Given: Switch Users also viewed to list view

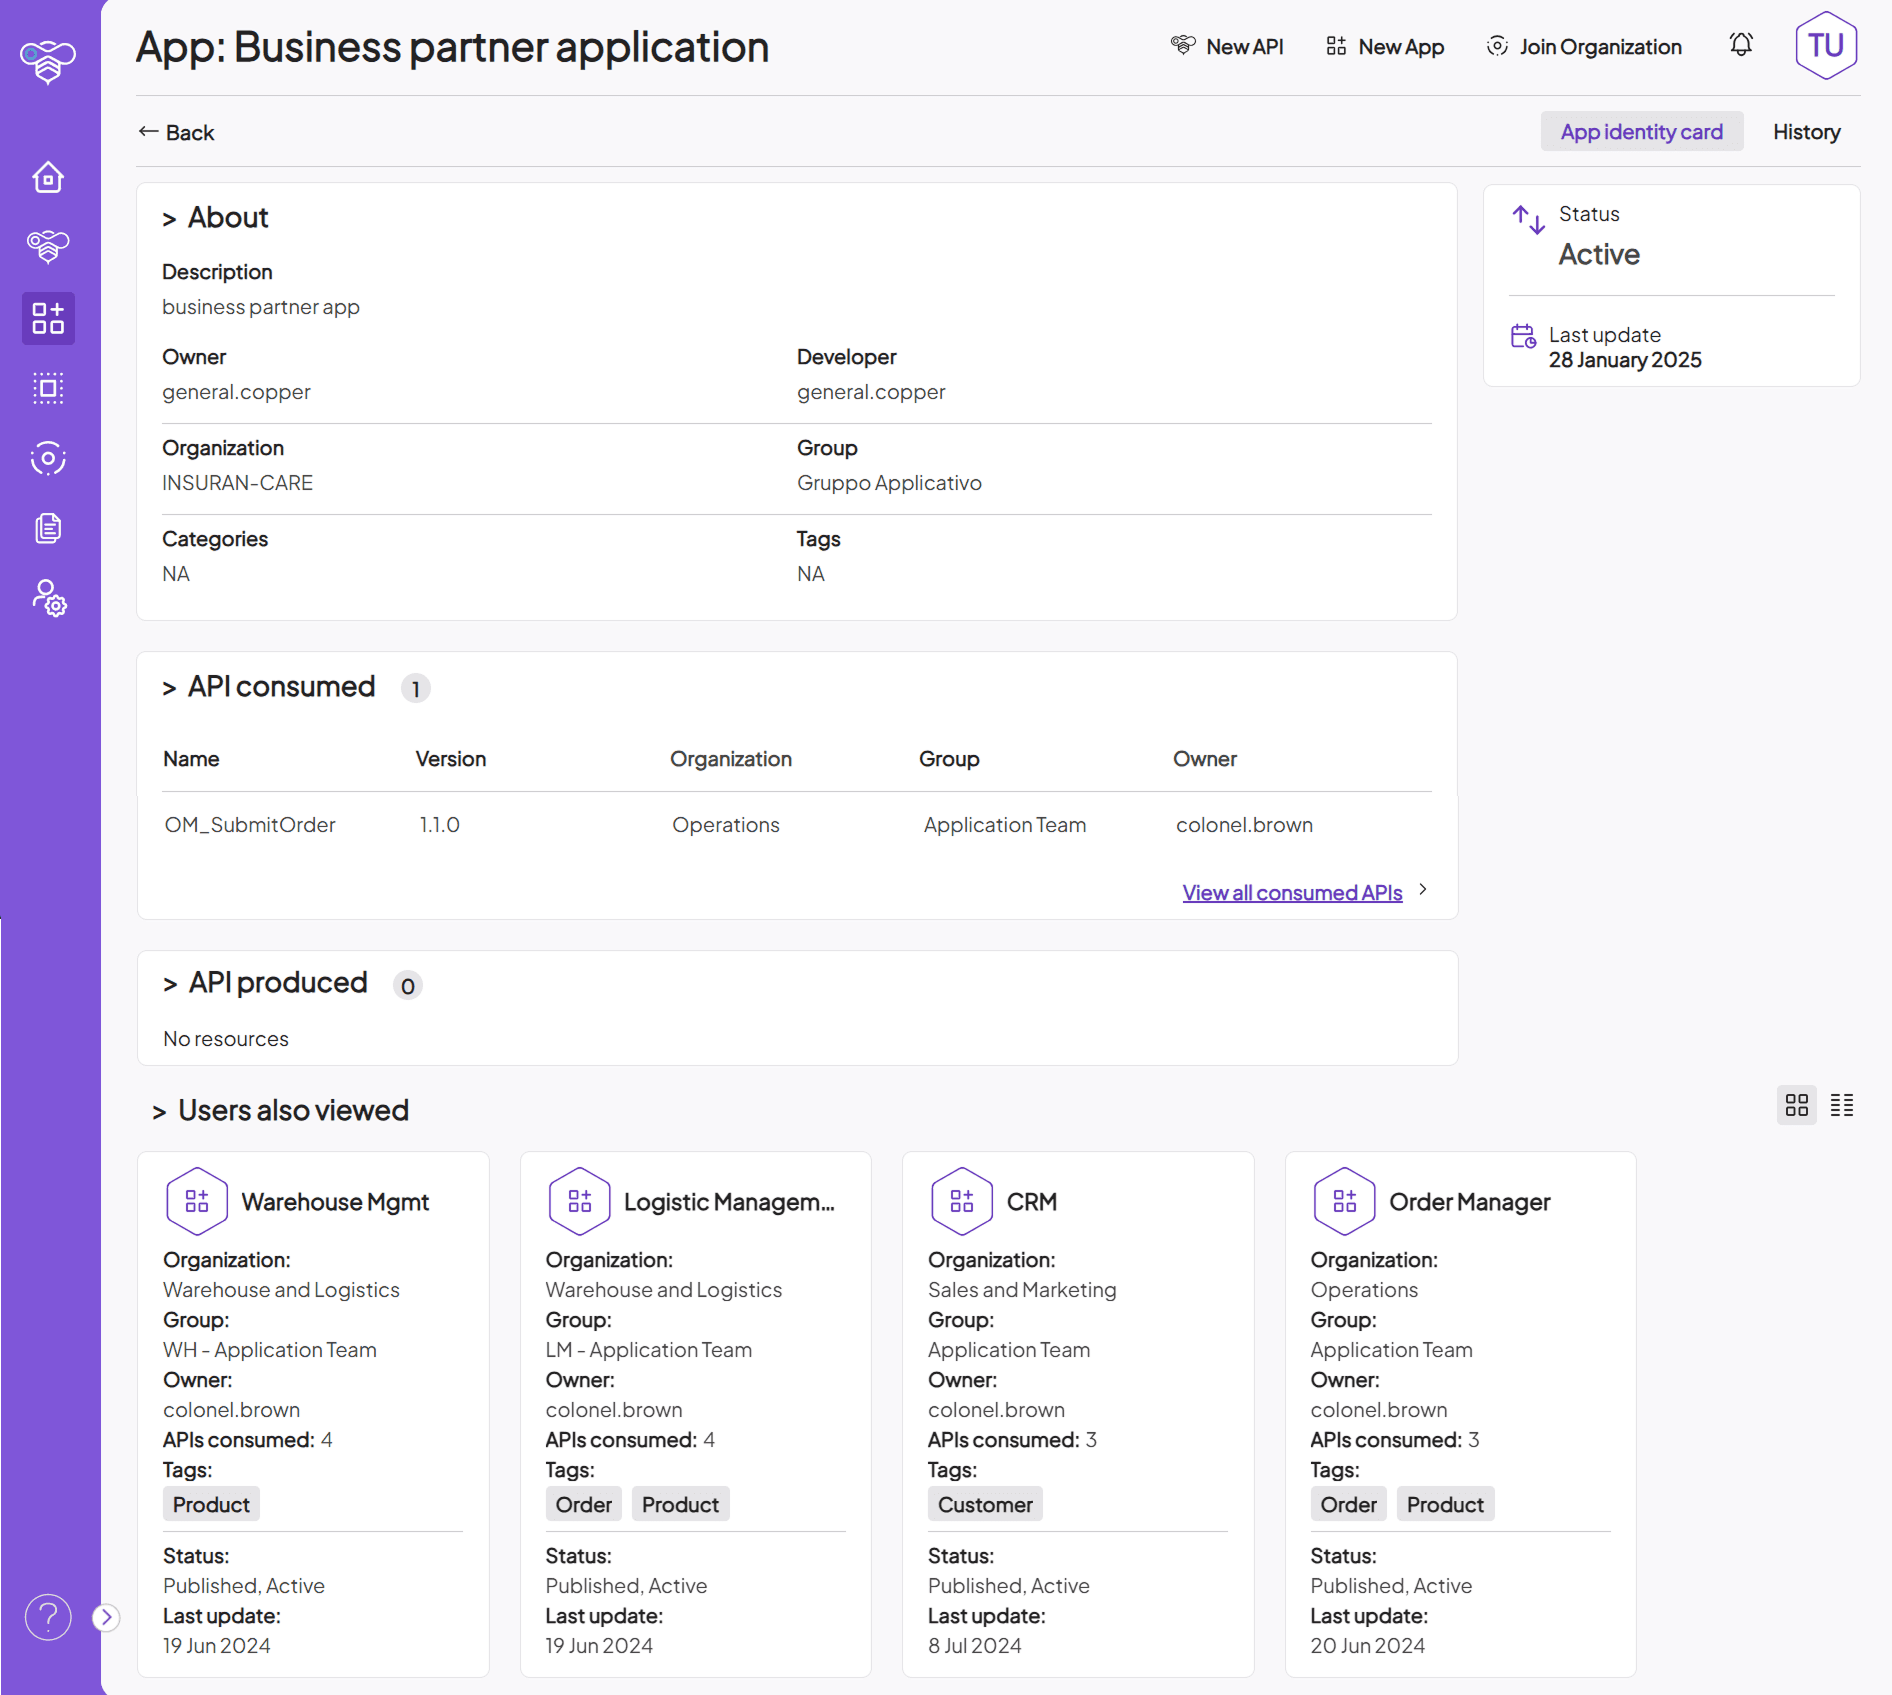Looking at the screenshot, I should (x=1843, y=1105).
